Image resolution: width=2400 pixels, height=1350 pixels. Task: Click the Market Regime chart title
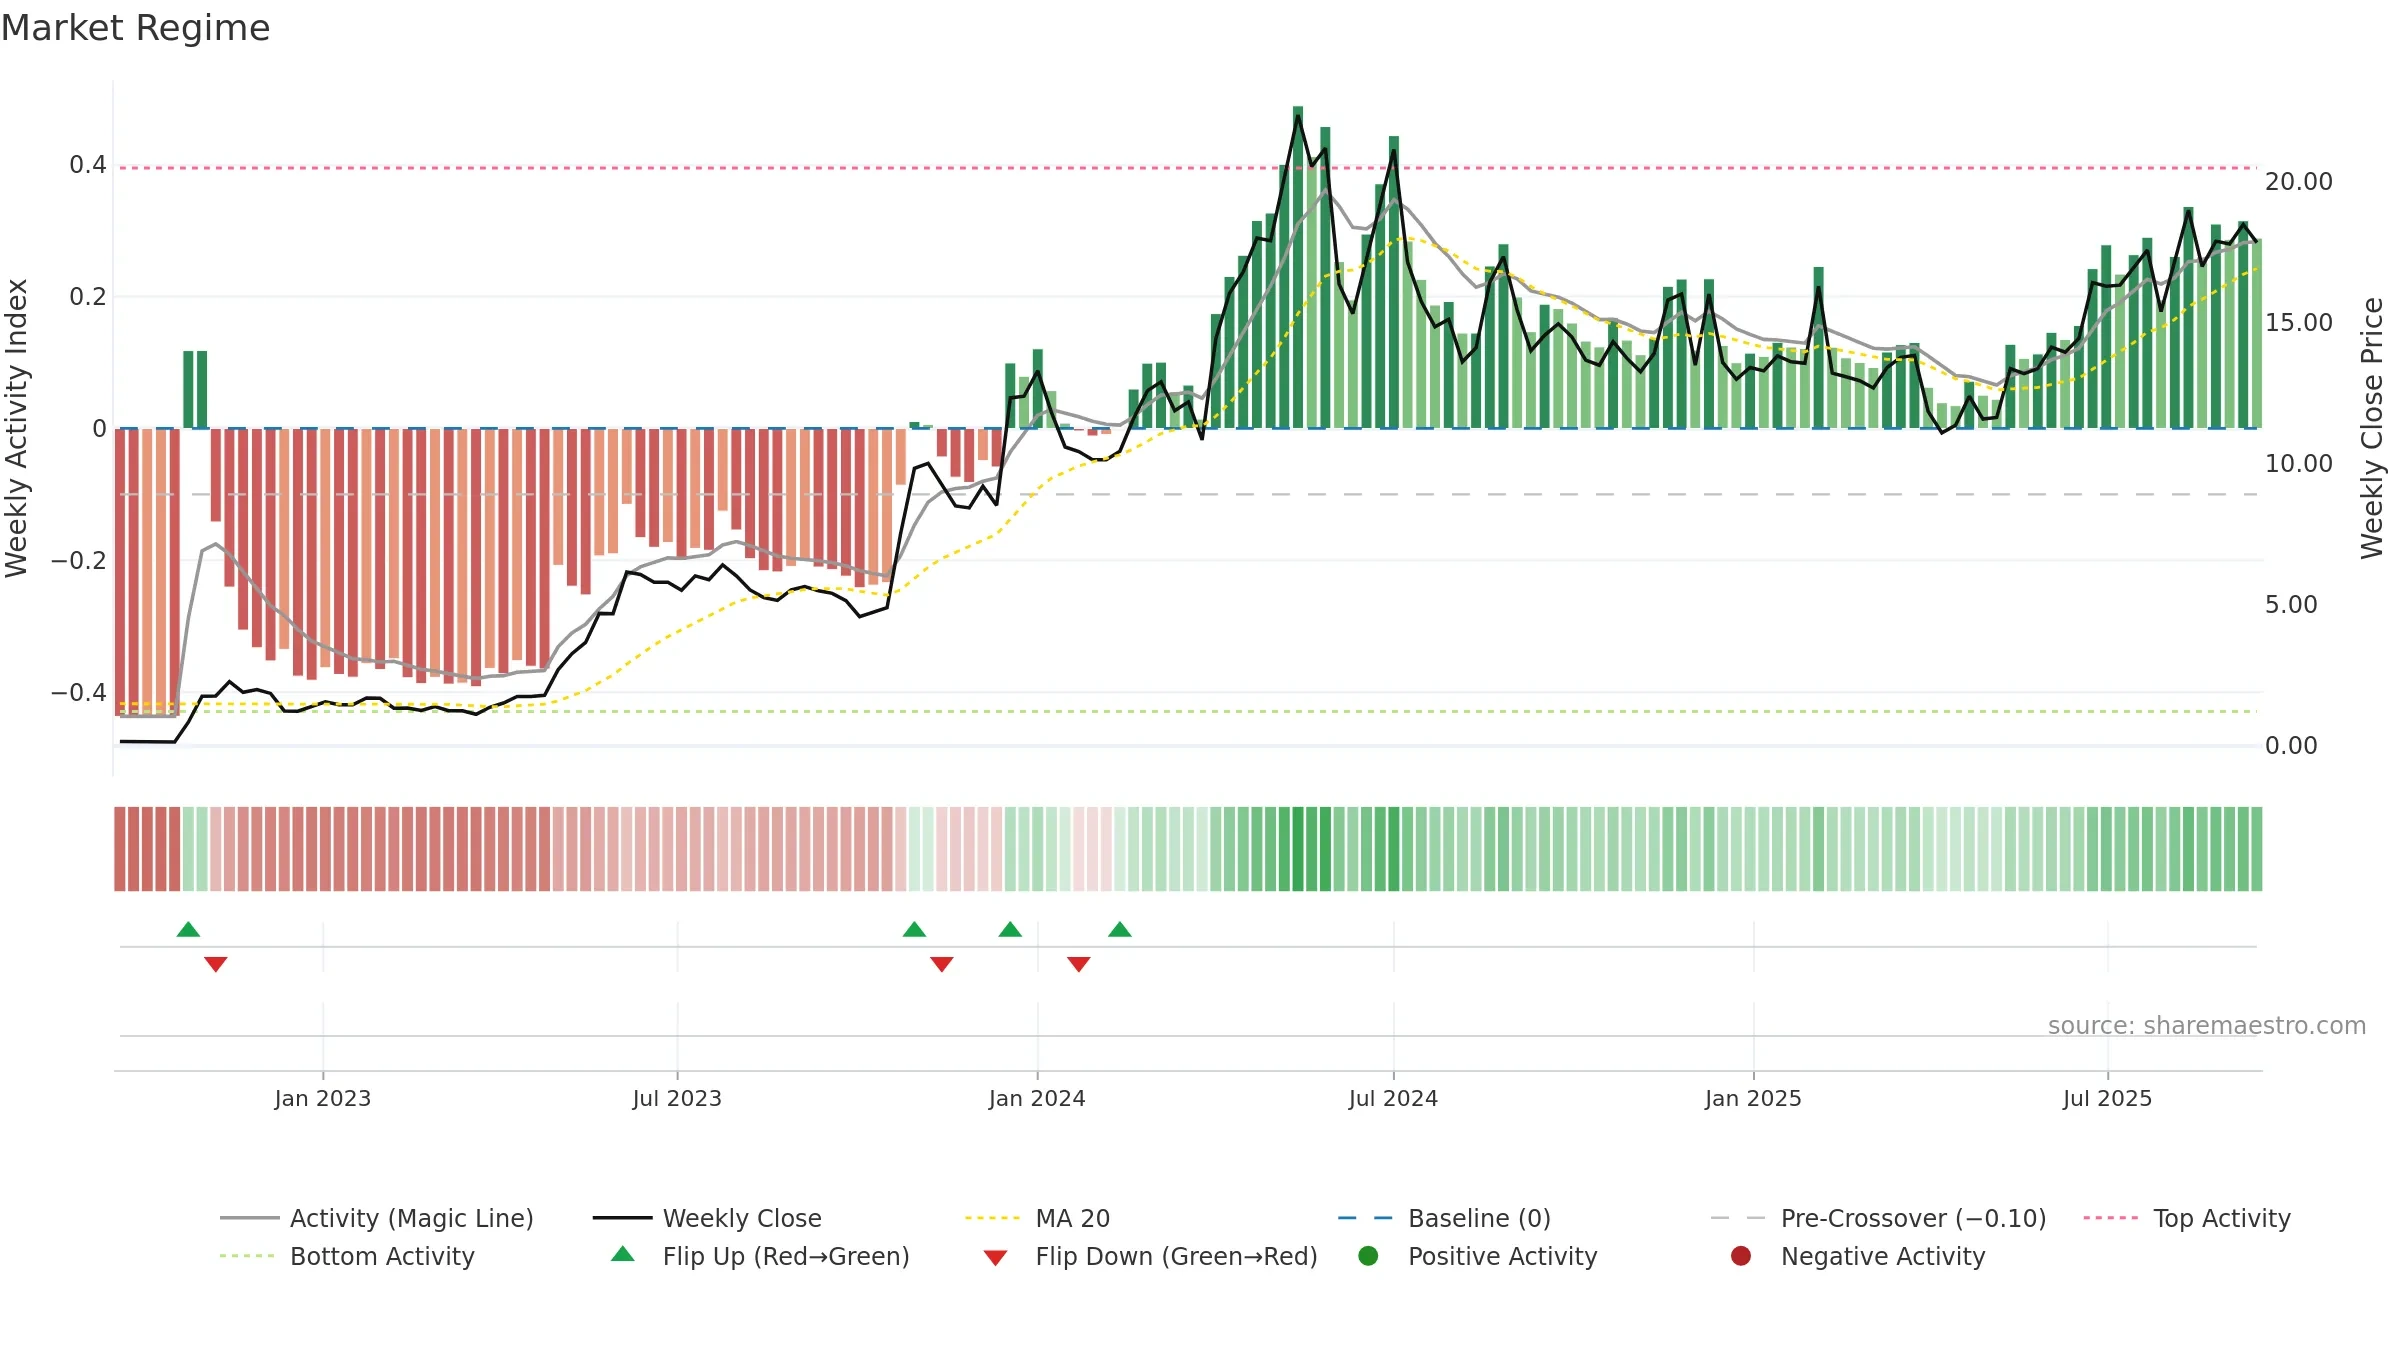pos(135,28)
